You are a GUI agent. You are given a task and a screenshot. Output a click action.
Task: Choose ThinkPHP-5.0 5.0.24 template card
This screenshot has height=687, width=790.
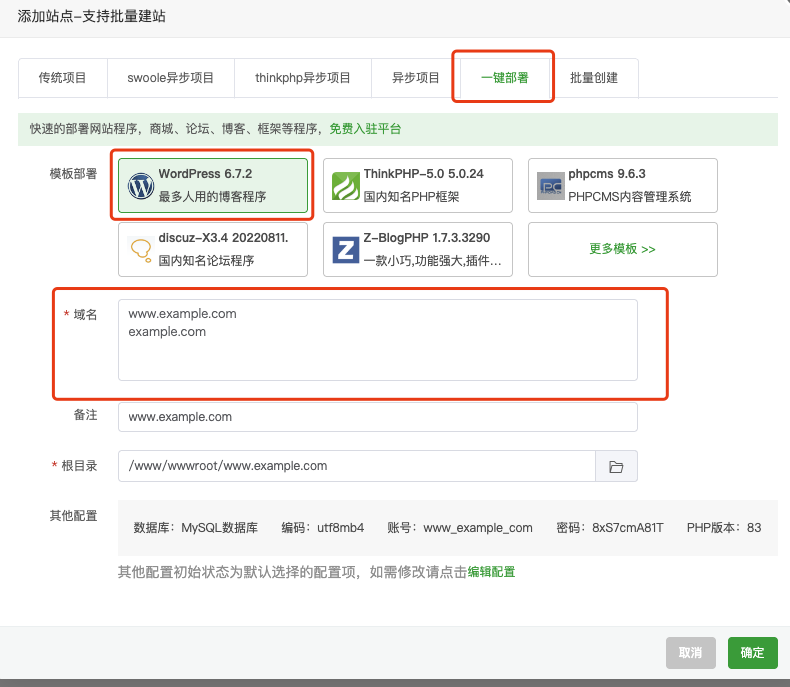pyautogui.click(x=418, y=185)
